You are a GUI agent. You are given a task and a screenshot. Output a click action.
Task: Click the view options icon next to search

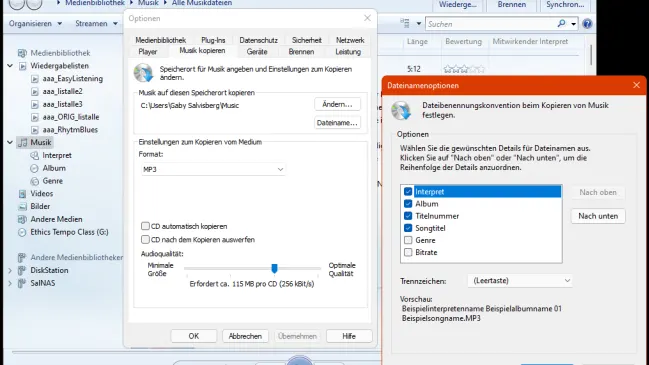click(405, 24)
